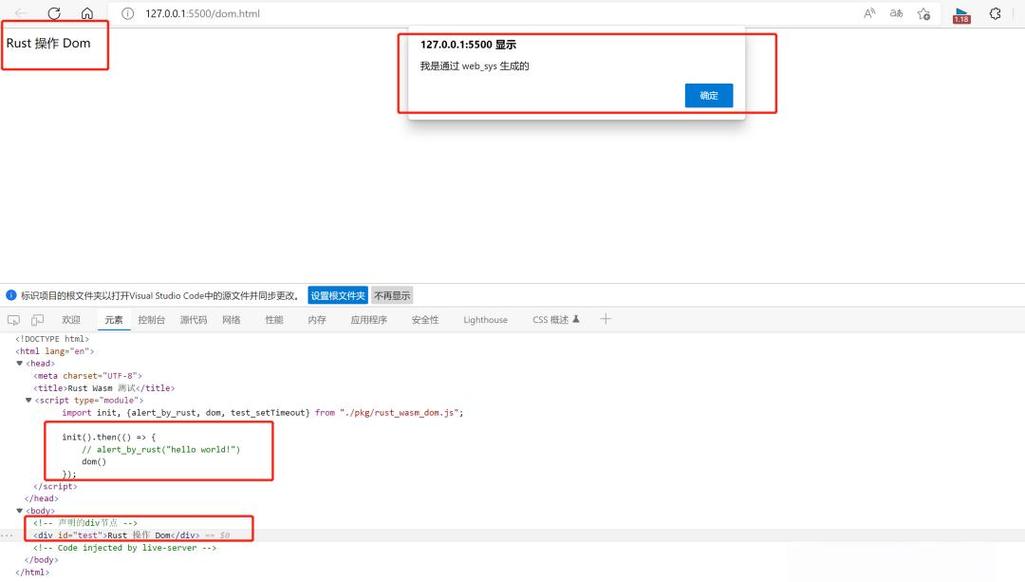Click the read aloud icon
Image resolution: width=1025 pixels, height=582 pixels.
point(869,13)
